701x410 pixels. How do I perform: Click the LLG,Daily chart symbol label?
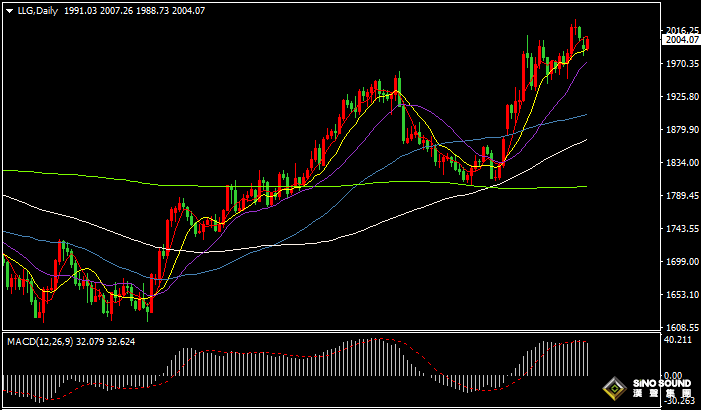(37, 10)
